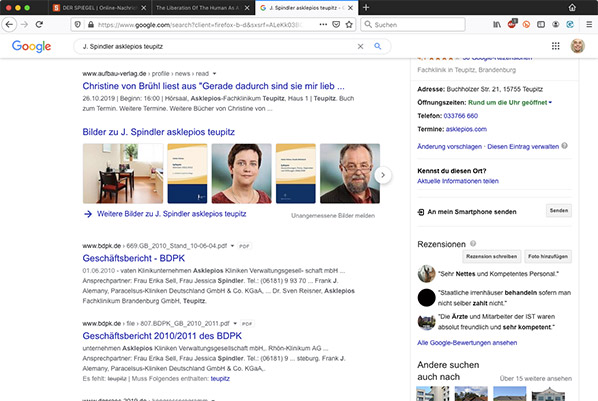
Task: Open Bilder zu J. Spindler asklepios teupitz
Action: pos(159,132)
